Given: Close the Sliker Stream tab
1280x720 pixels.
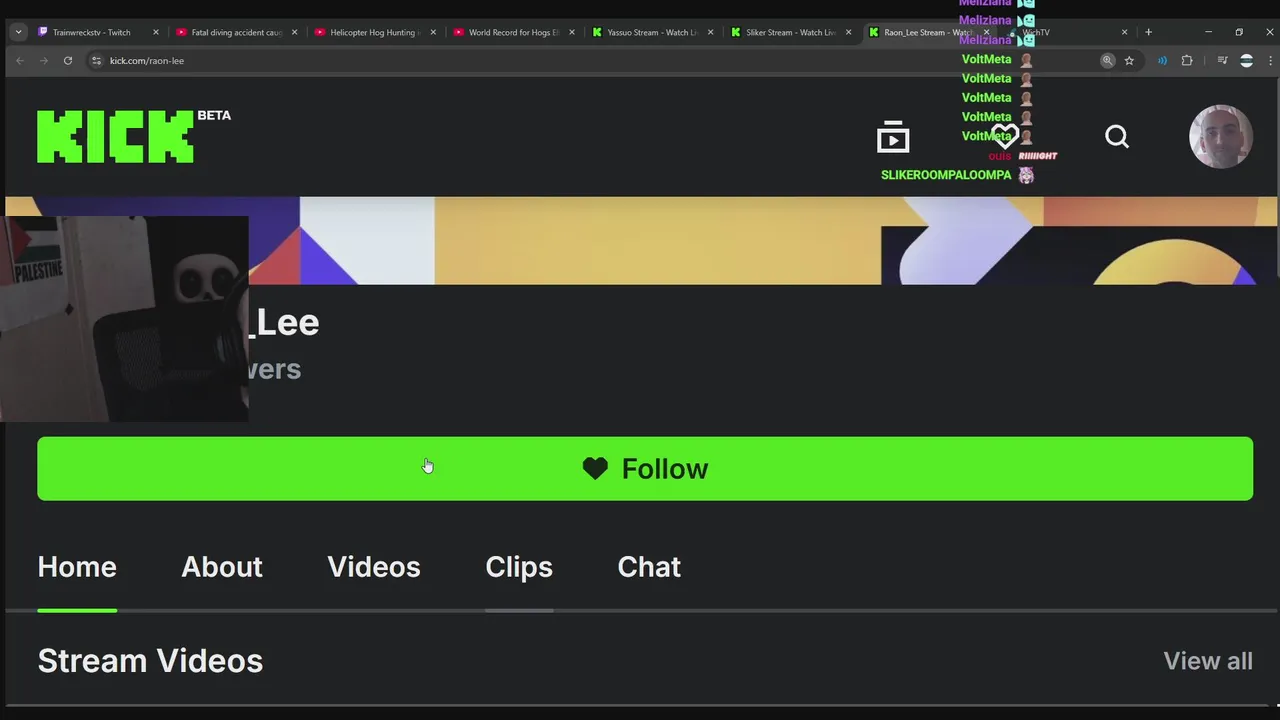Looking at the screenshot, I should pyautogui.click(x=848, y=32).
